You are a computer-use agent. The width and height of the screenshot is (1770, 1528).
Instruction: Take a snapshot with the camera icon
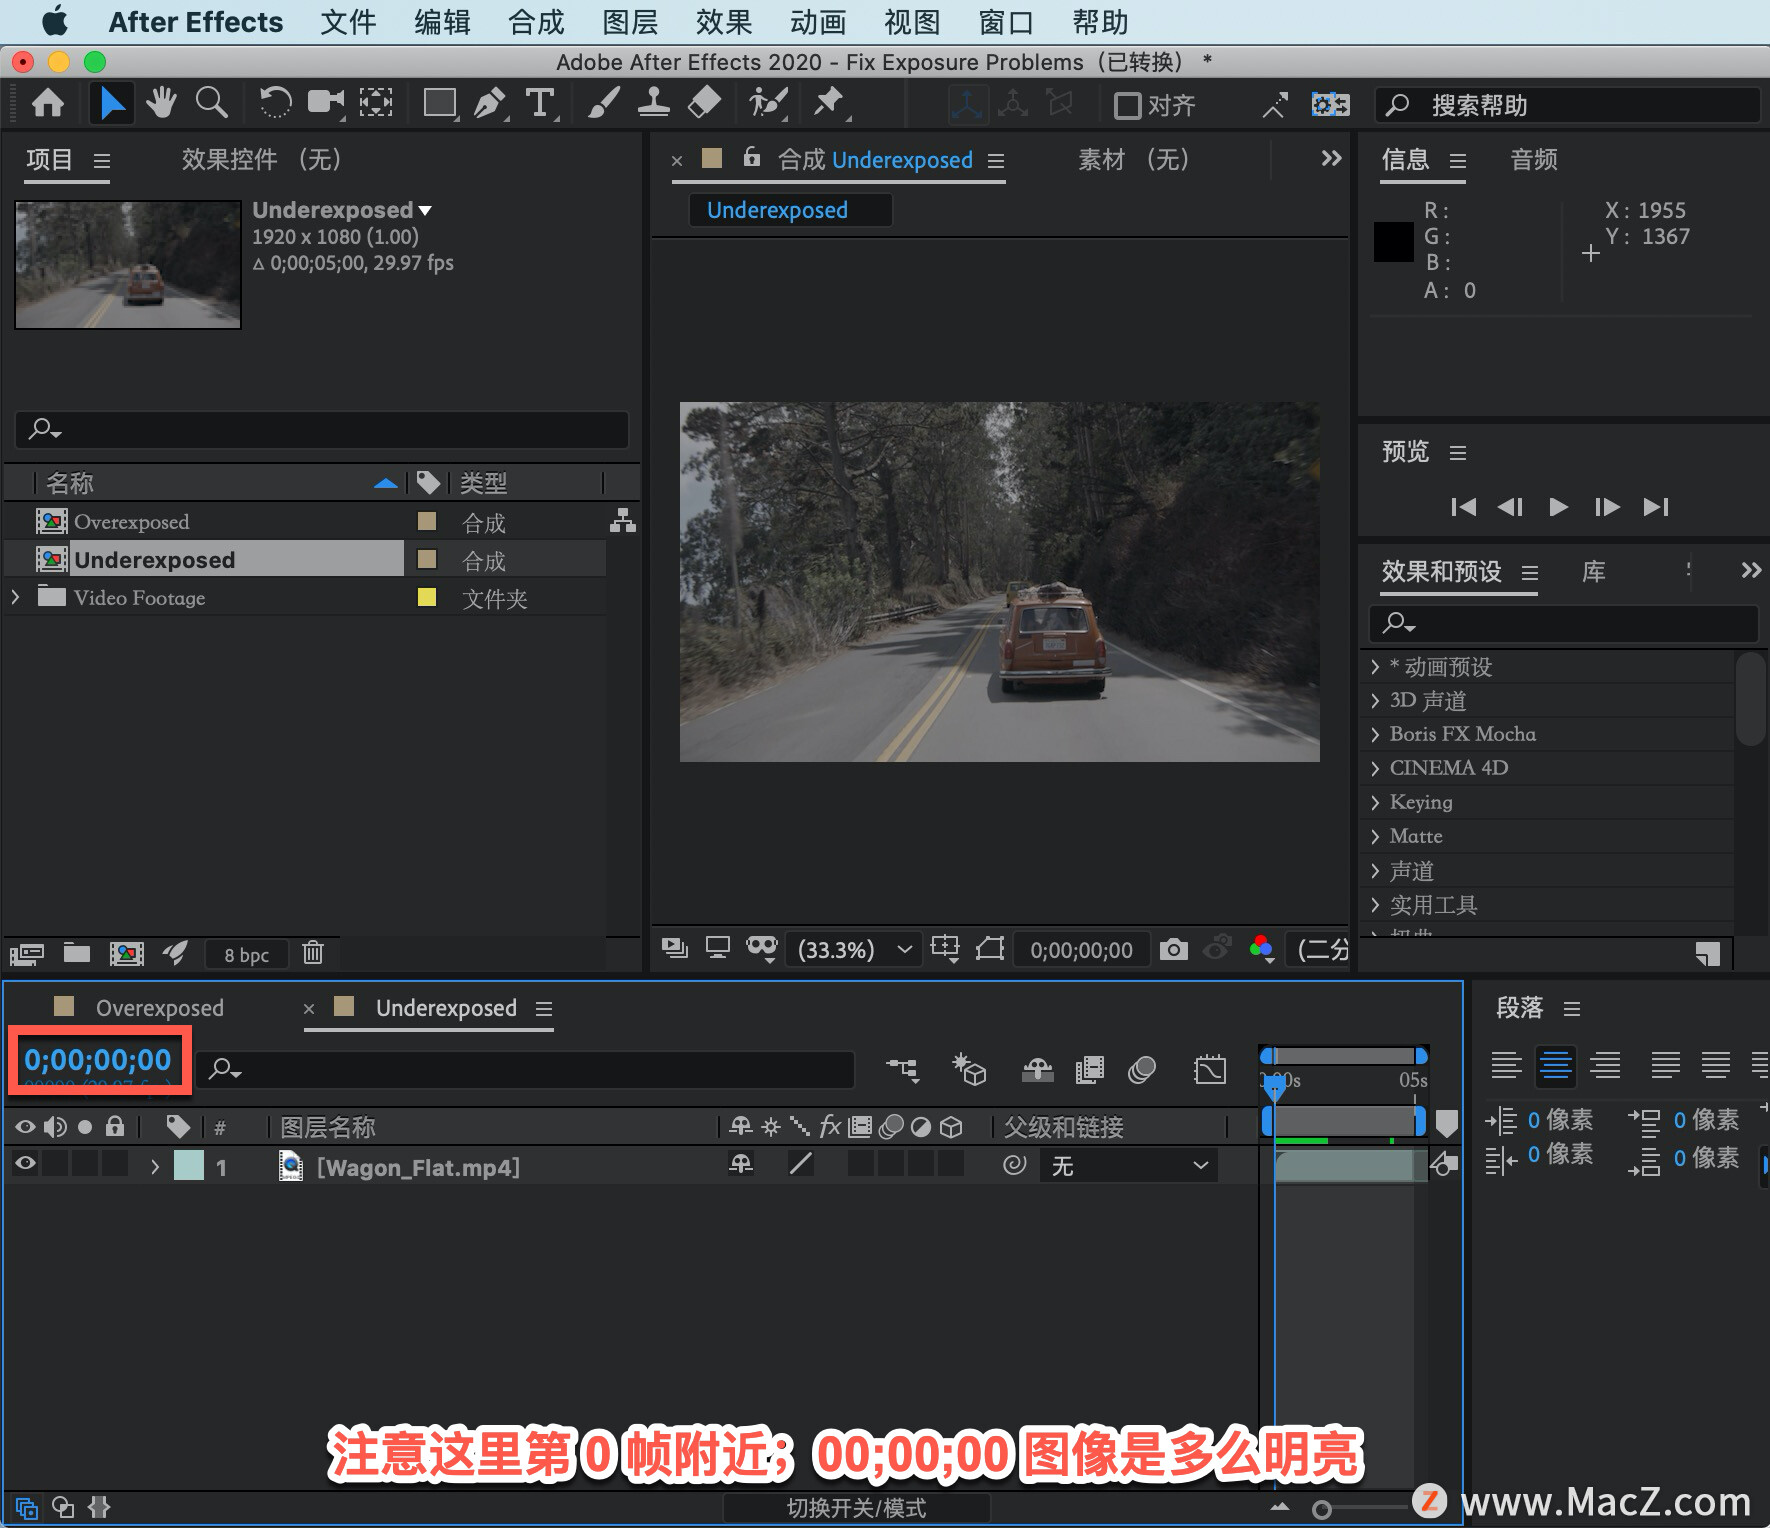pyautogui.click(x=1174, y=949)
